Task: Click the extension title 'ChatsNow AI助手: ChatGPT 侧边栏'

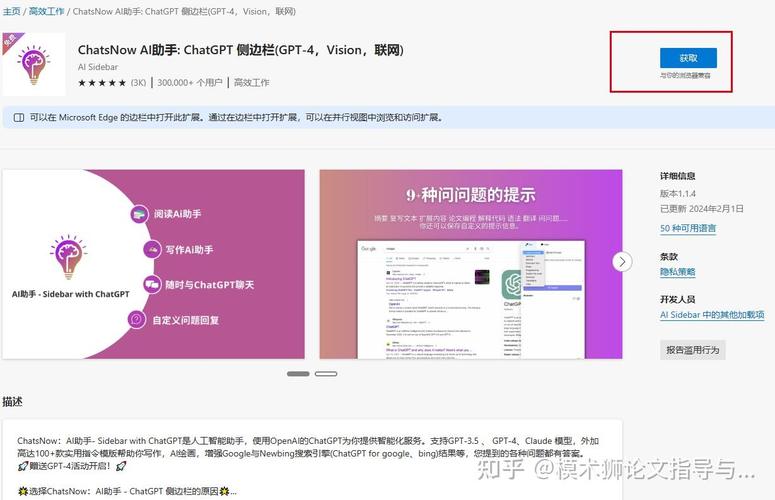Action: (x=241, y=50)
